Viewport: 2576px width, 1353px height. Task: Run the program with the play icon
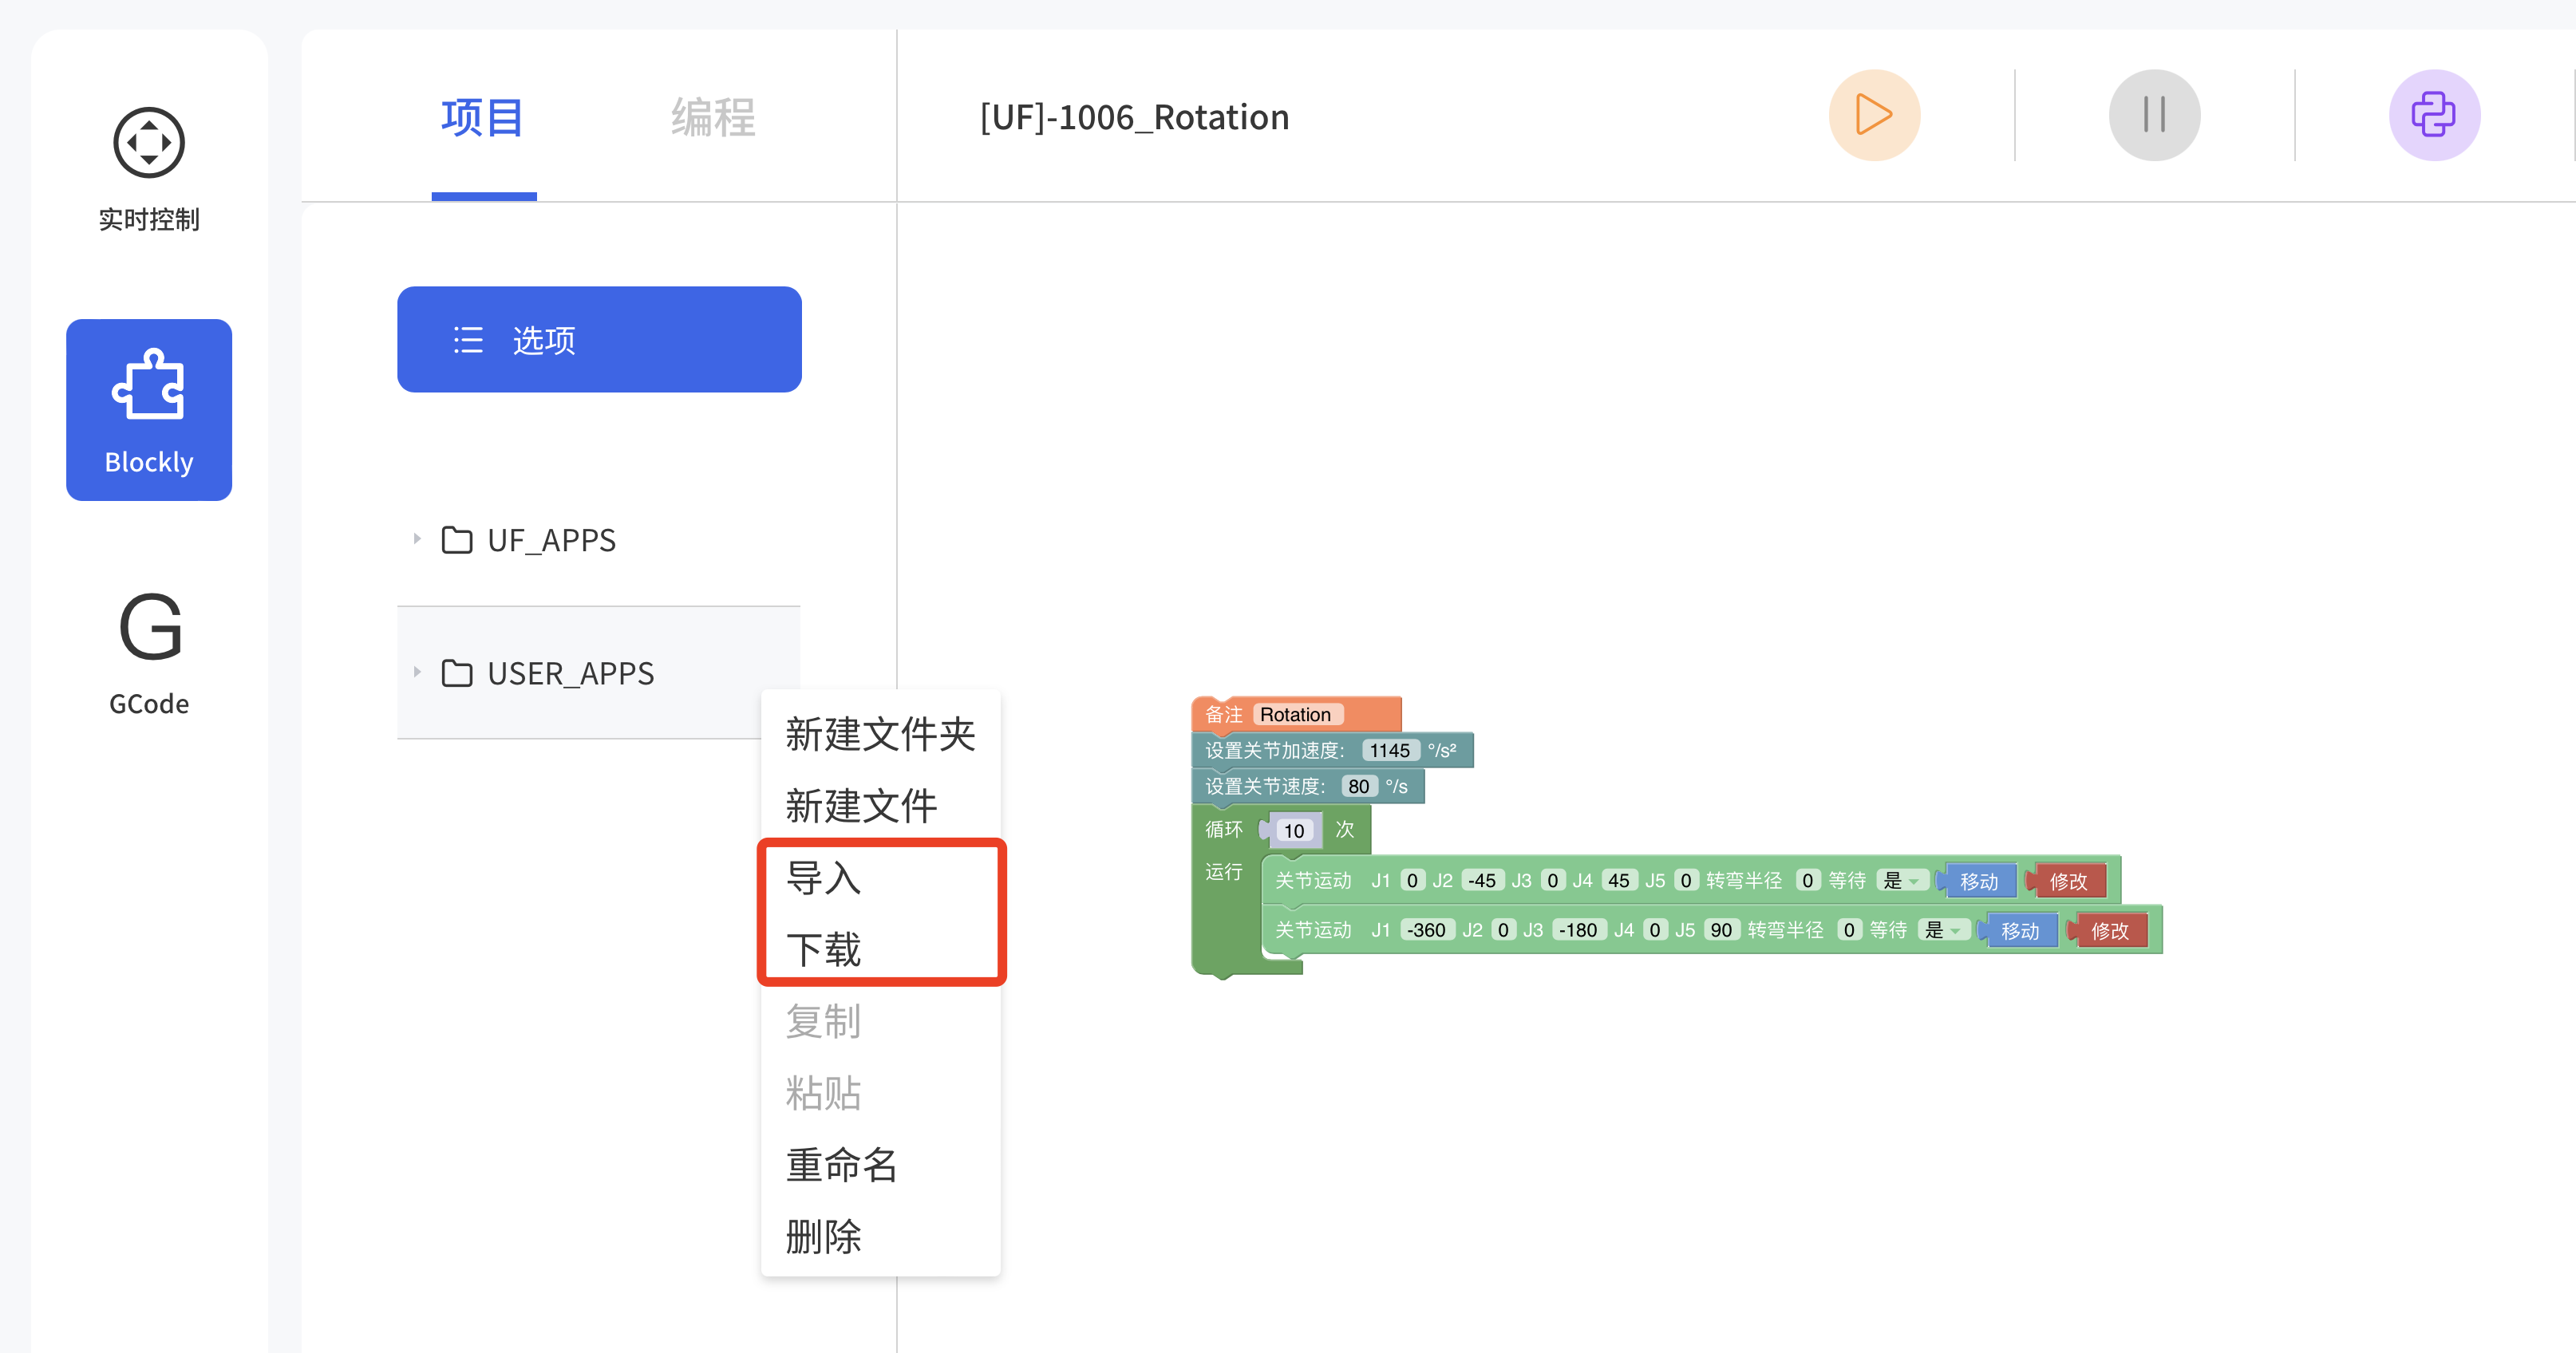(x=1874, y=115)
